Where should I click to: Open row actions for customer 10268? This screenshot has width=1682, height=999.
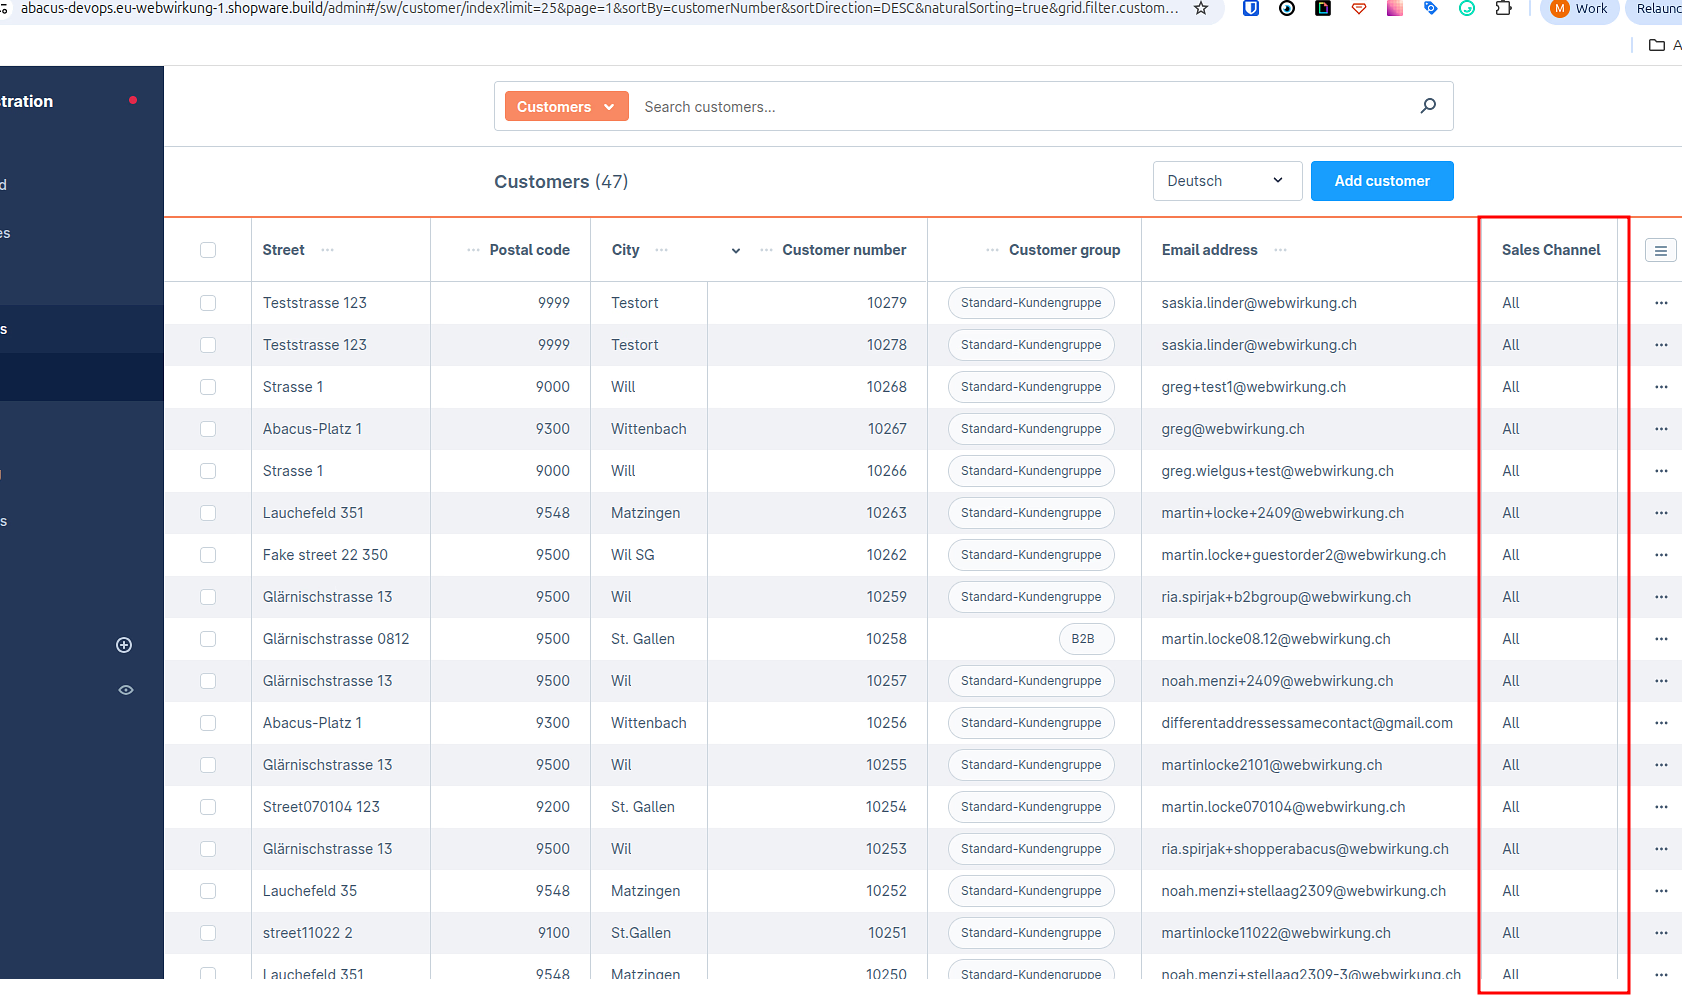(1661, 387)
